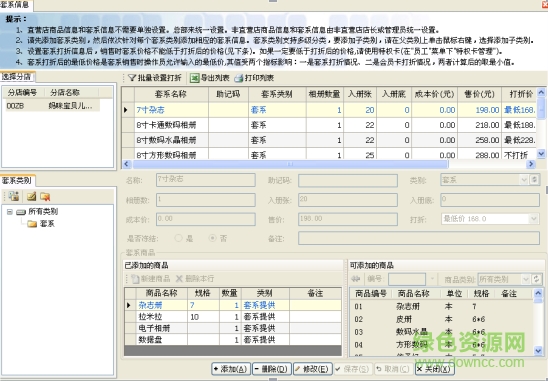Select 电子相册 in added products
Image resolution: width=548 pixels, height=381 pixels.
point(233,328)
